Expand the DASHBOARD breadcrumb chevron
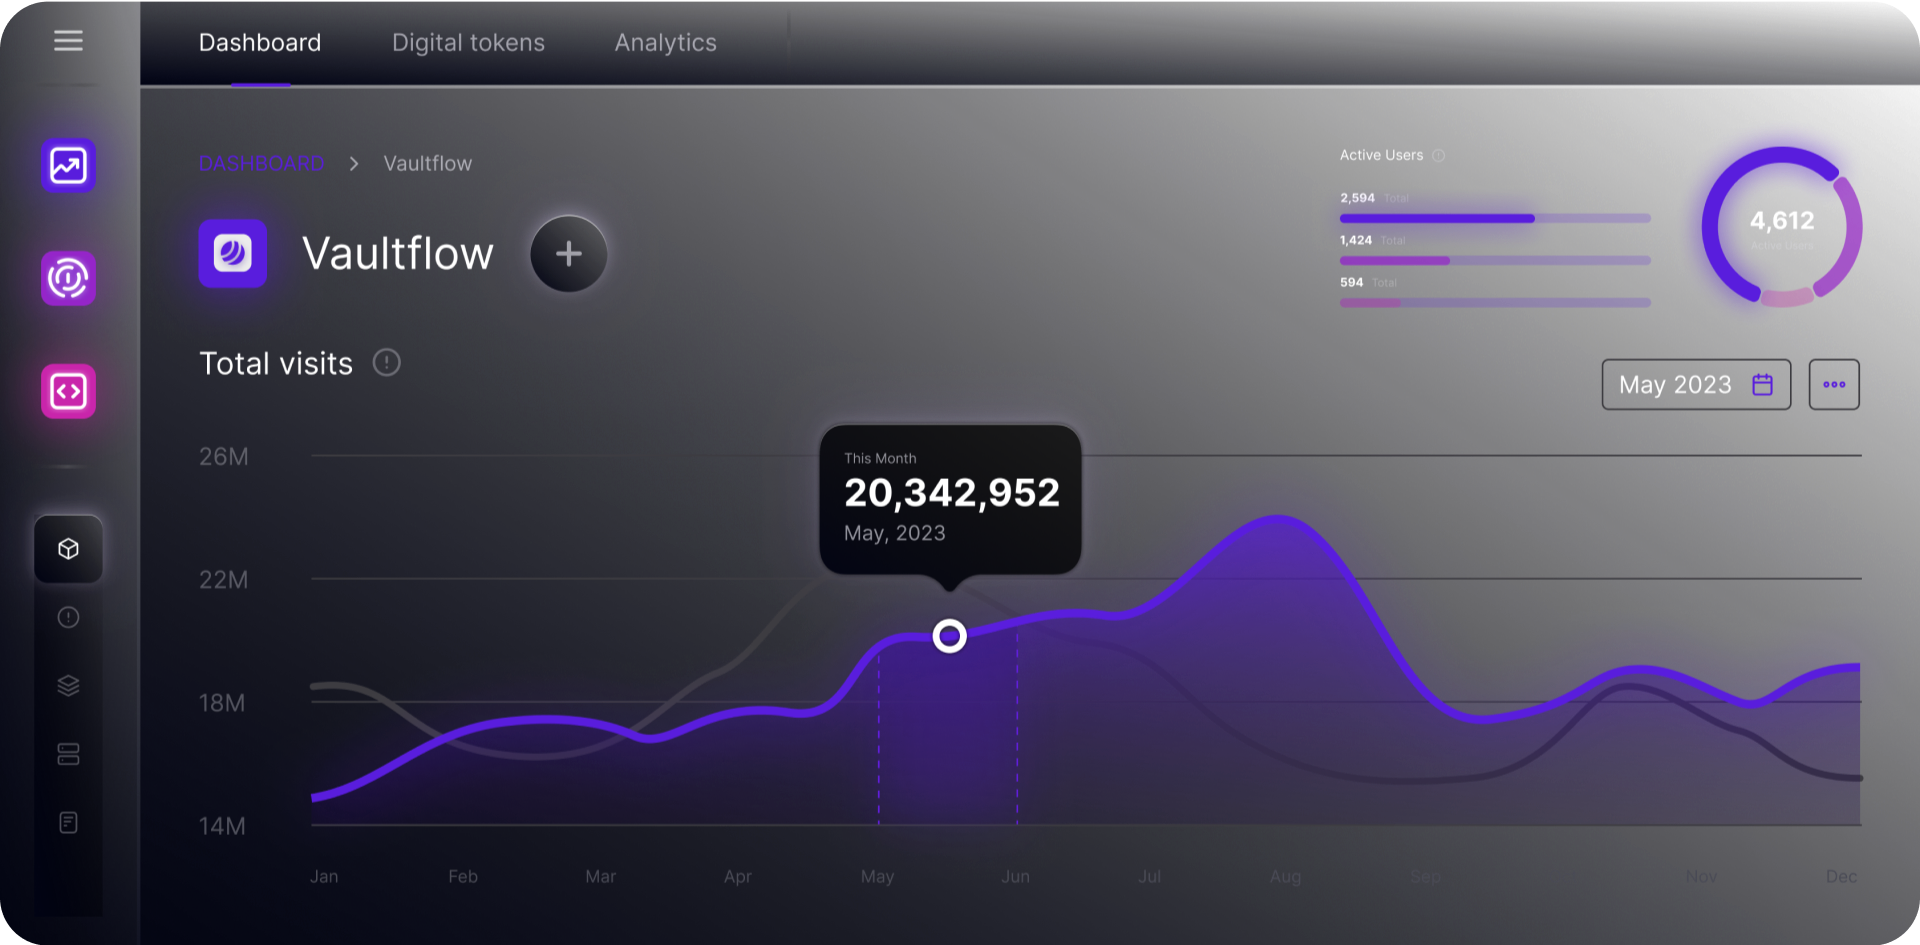 tap(353, 162)
